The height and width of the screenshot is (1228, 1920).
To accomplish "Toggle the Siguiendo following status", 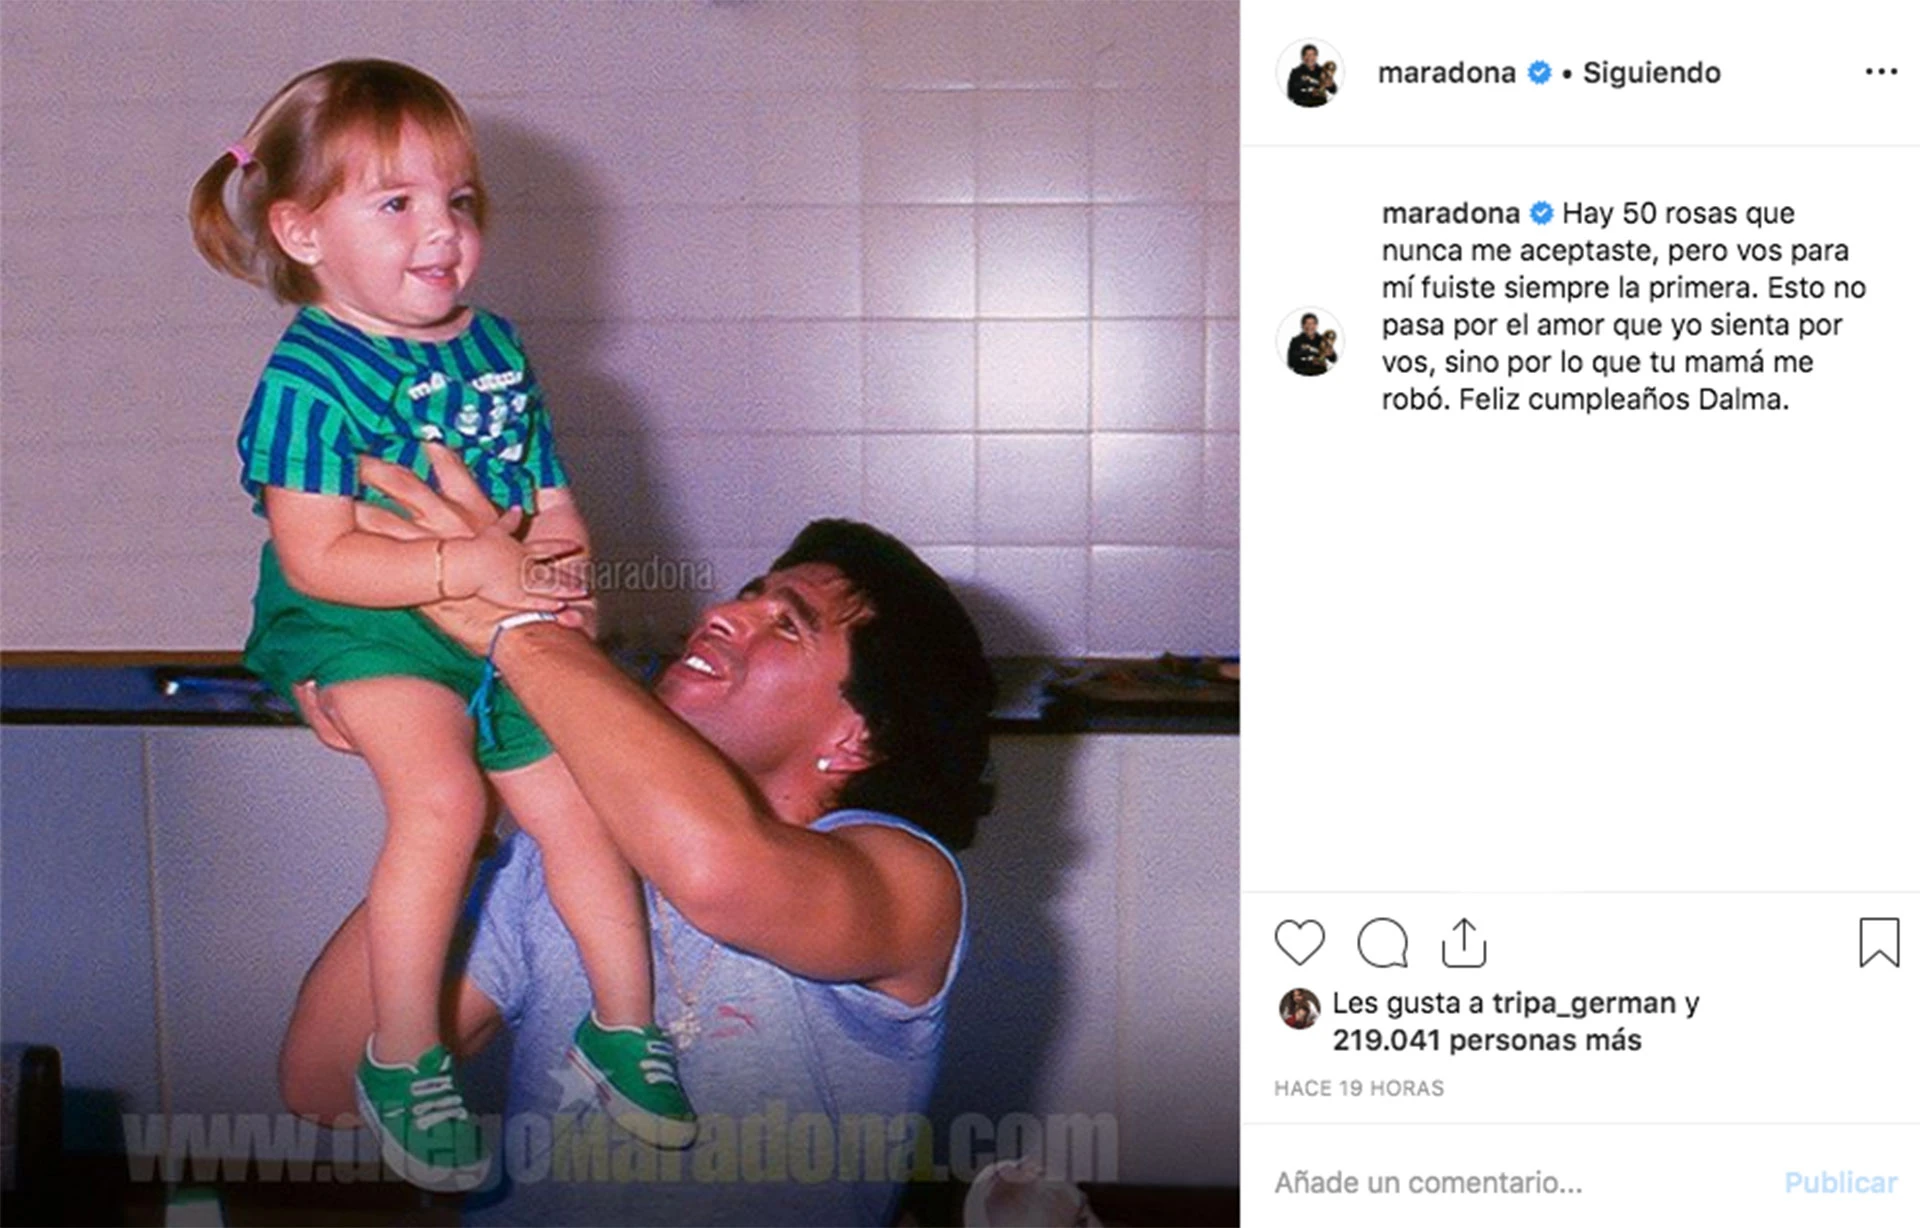I will point(1651,73).
